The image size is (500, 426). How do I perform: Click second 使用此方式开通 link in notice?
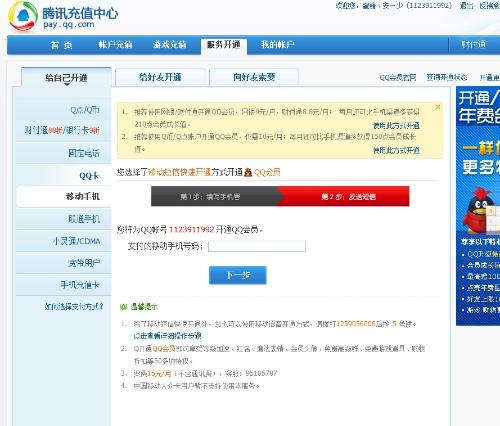tap(396, 150)
